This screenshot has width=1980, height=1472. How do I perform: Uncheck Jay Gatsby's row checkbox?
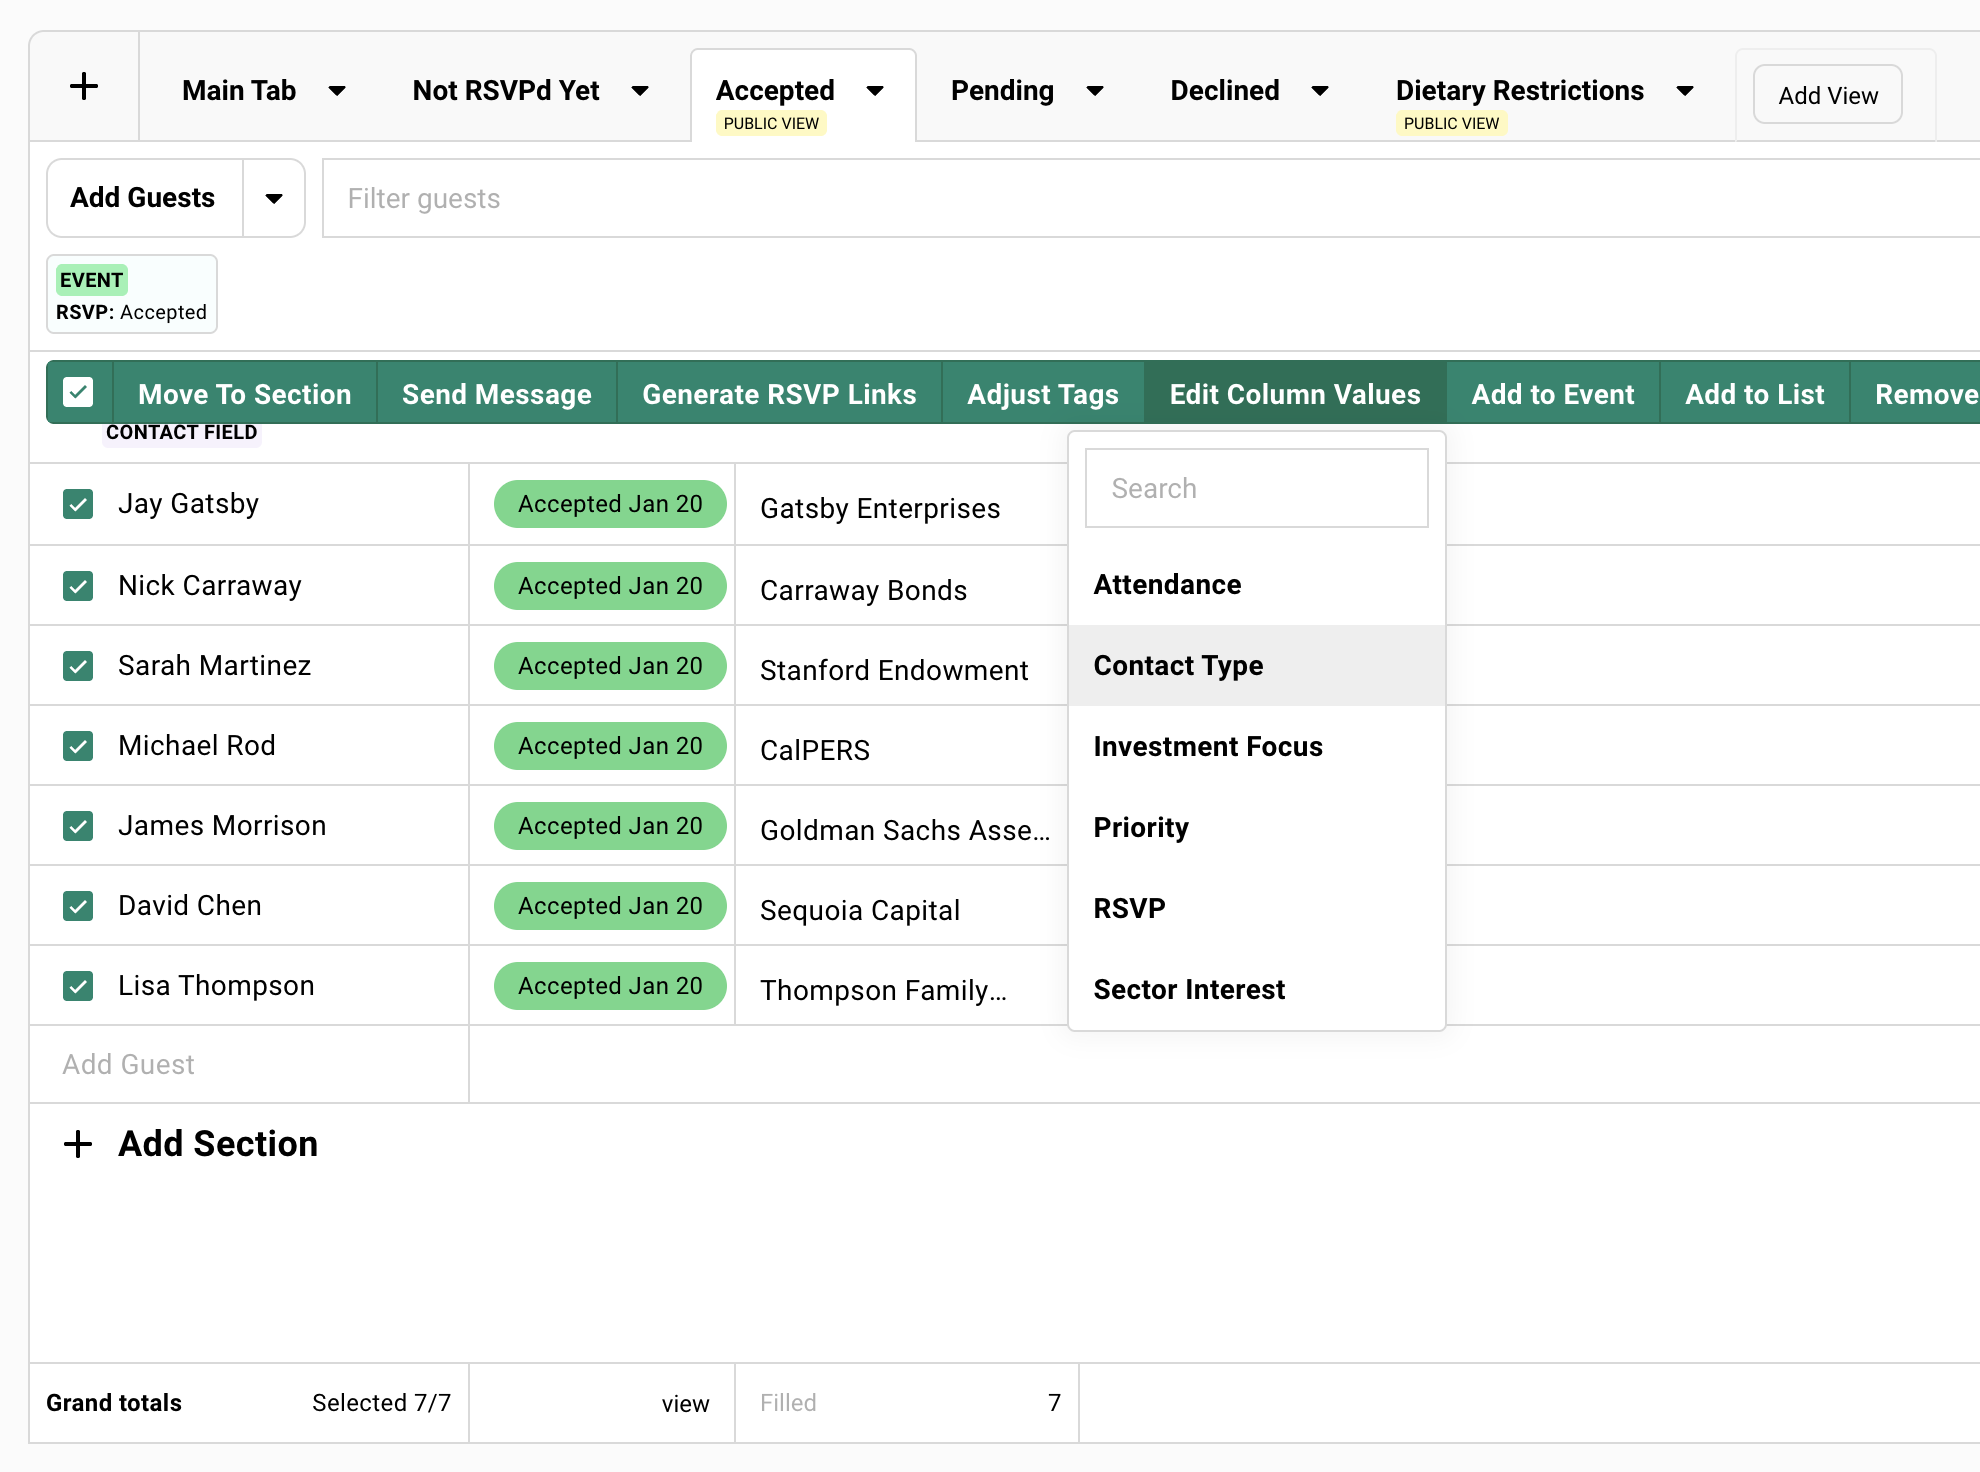coord(78,504)
